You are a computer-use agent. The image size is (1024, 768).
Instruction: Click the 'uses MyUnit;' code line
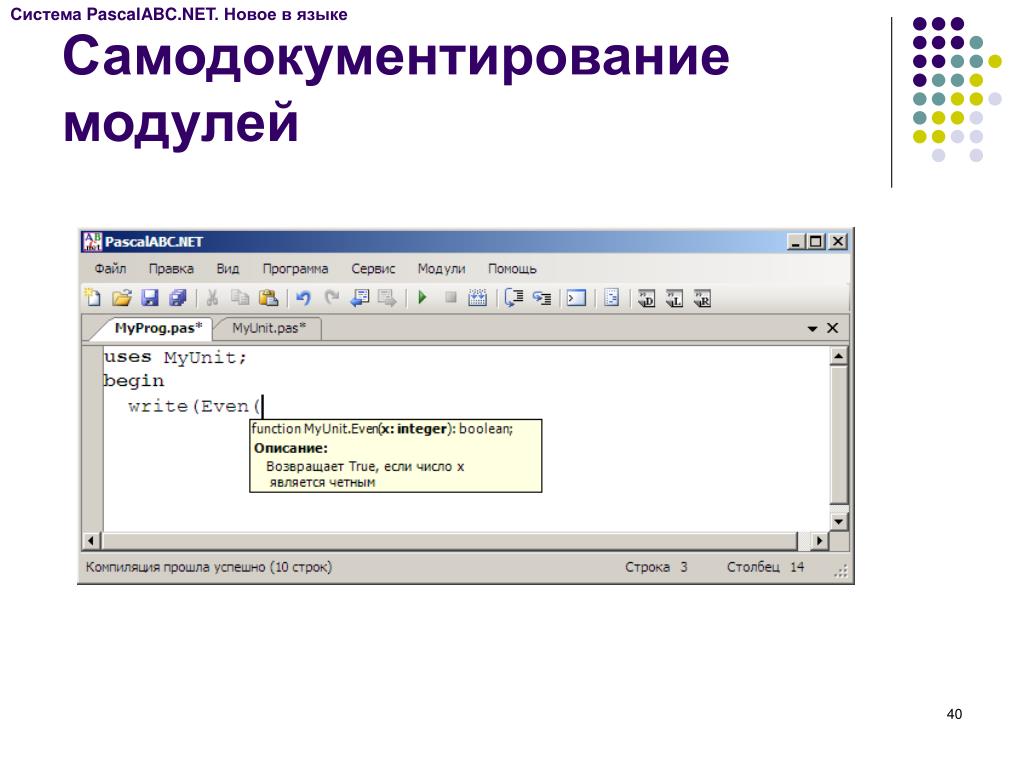click(175, 357)
